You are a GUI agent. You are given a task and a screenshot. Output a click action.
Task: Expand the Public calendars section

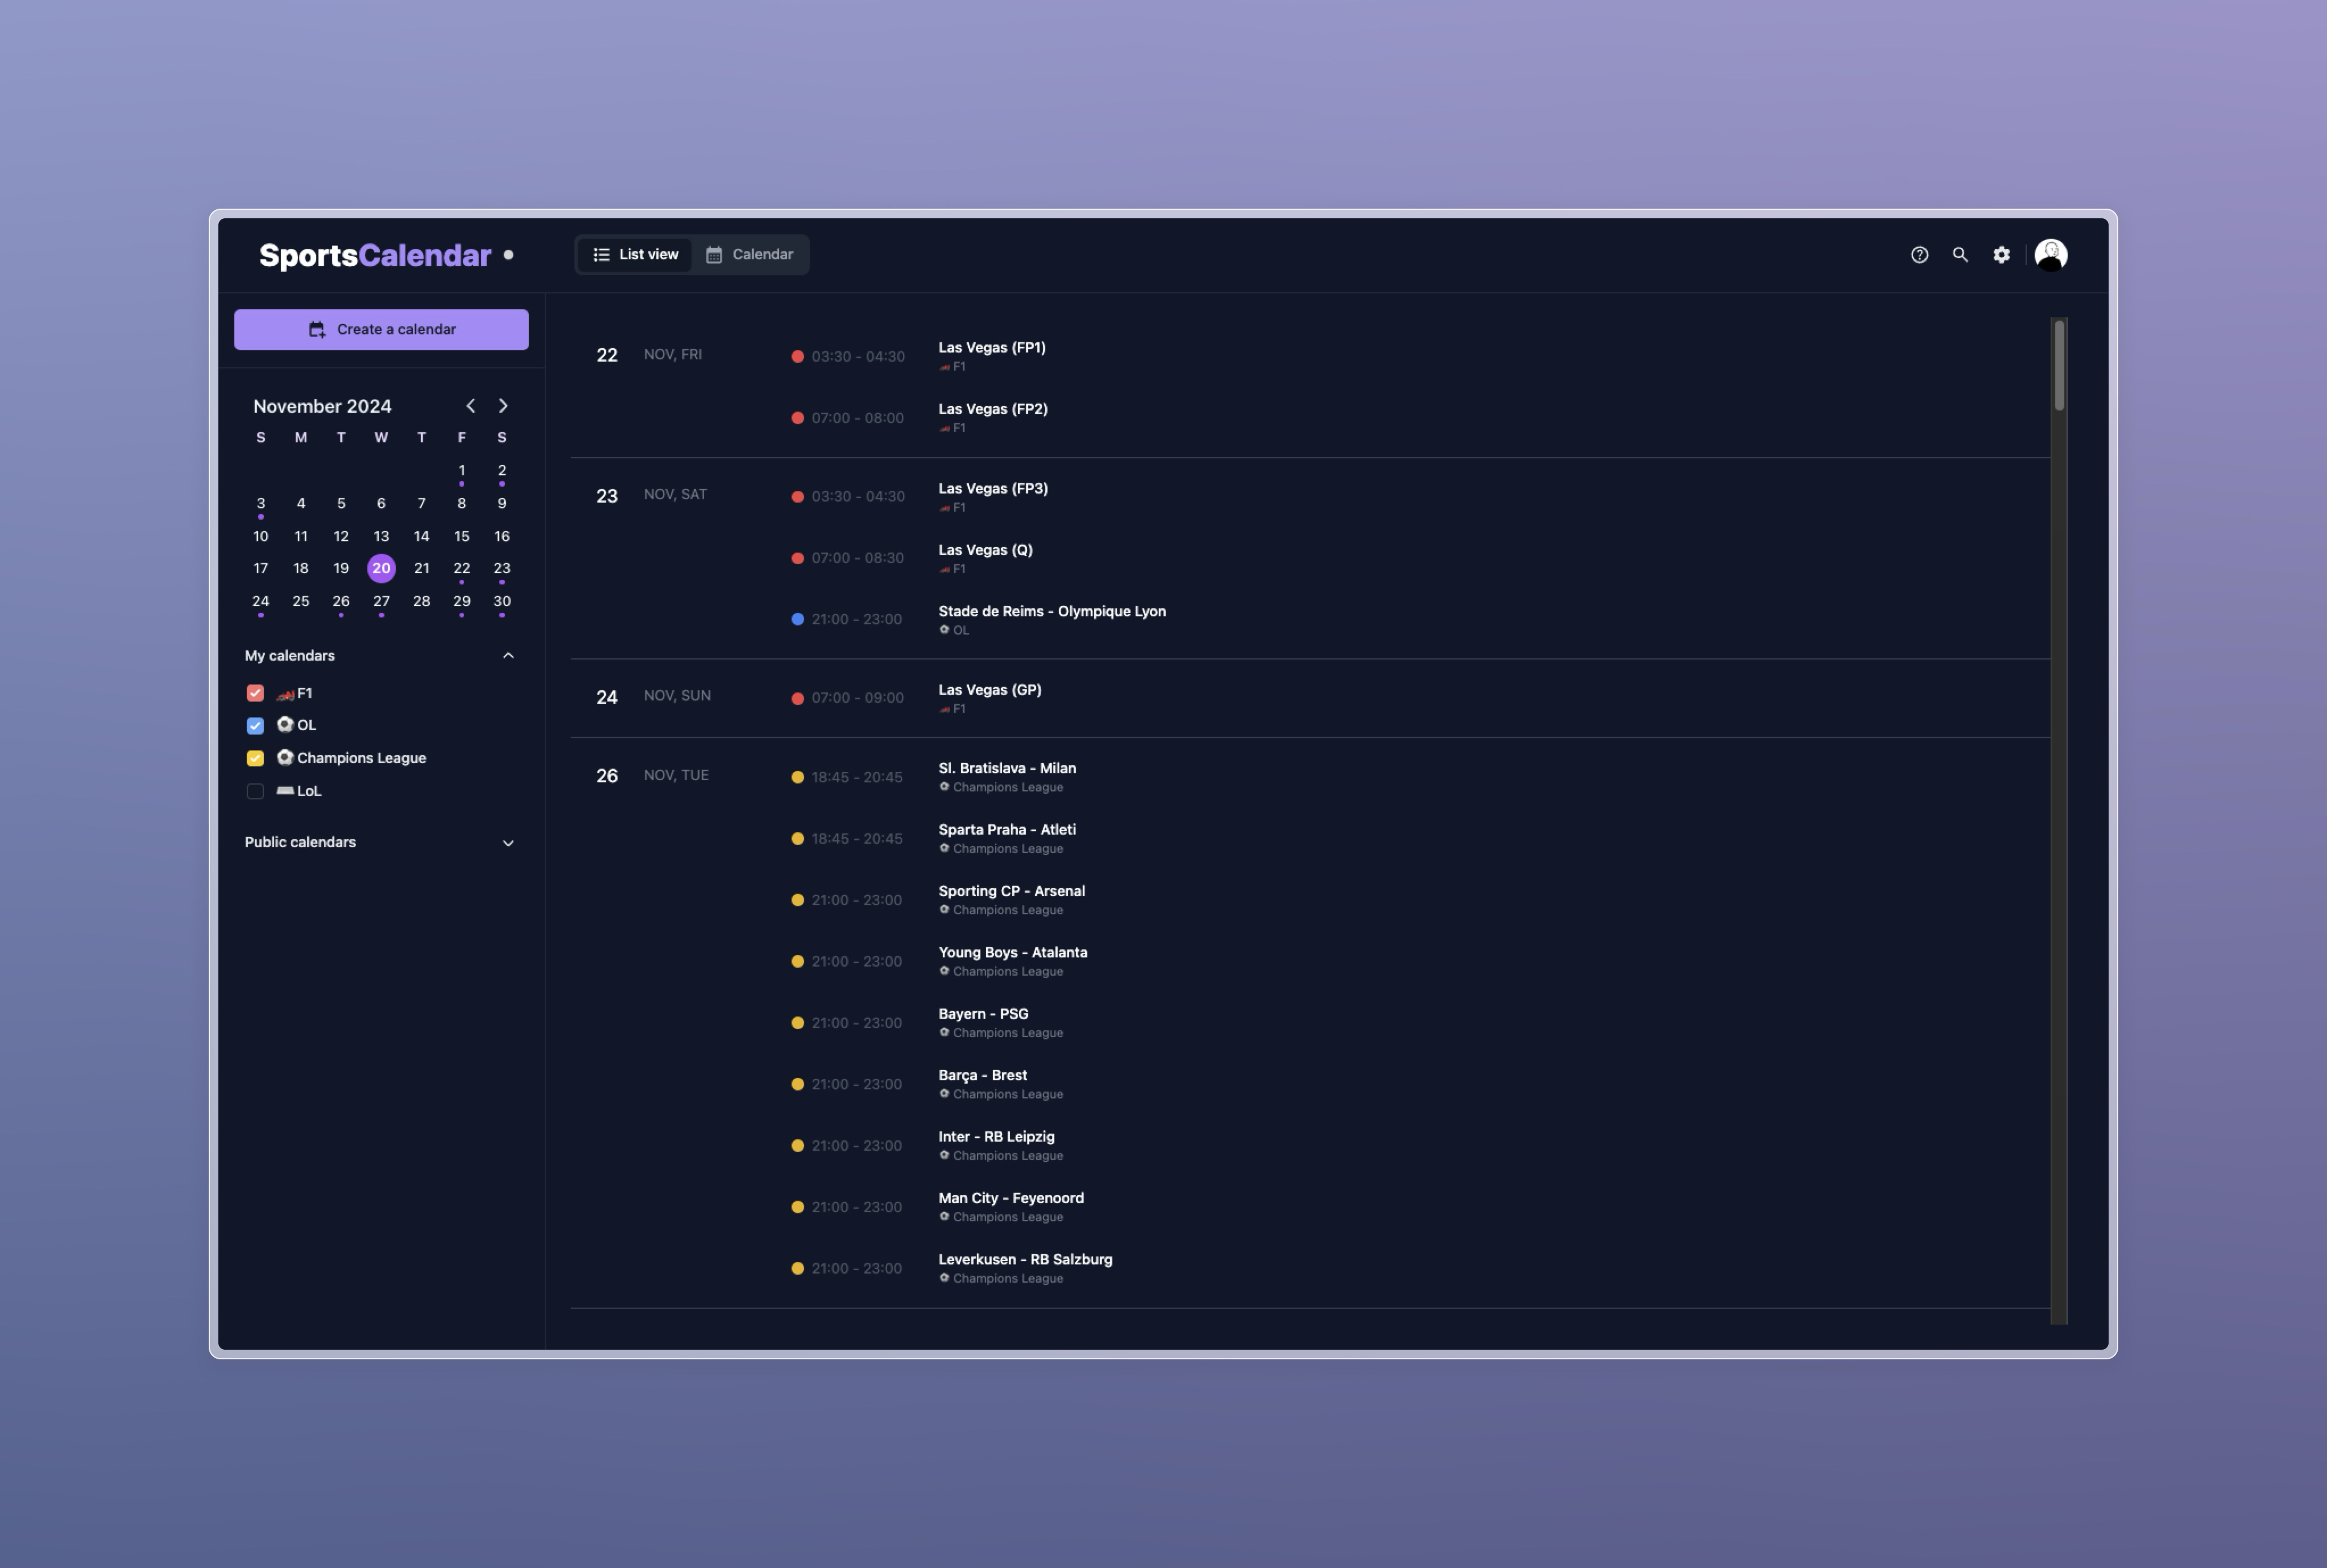[508, 843]
